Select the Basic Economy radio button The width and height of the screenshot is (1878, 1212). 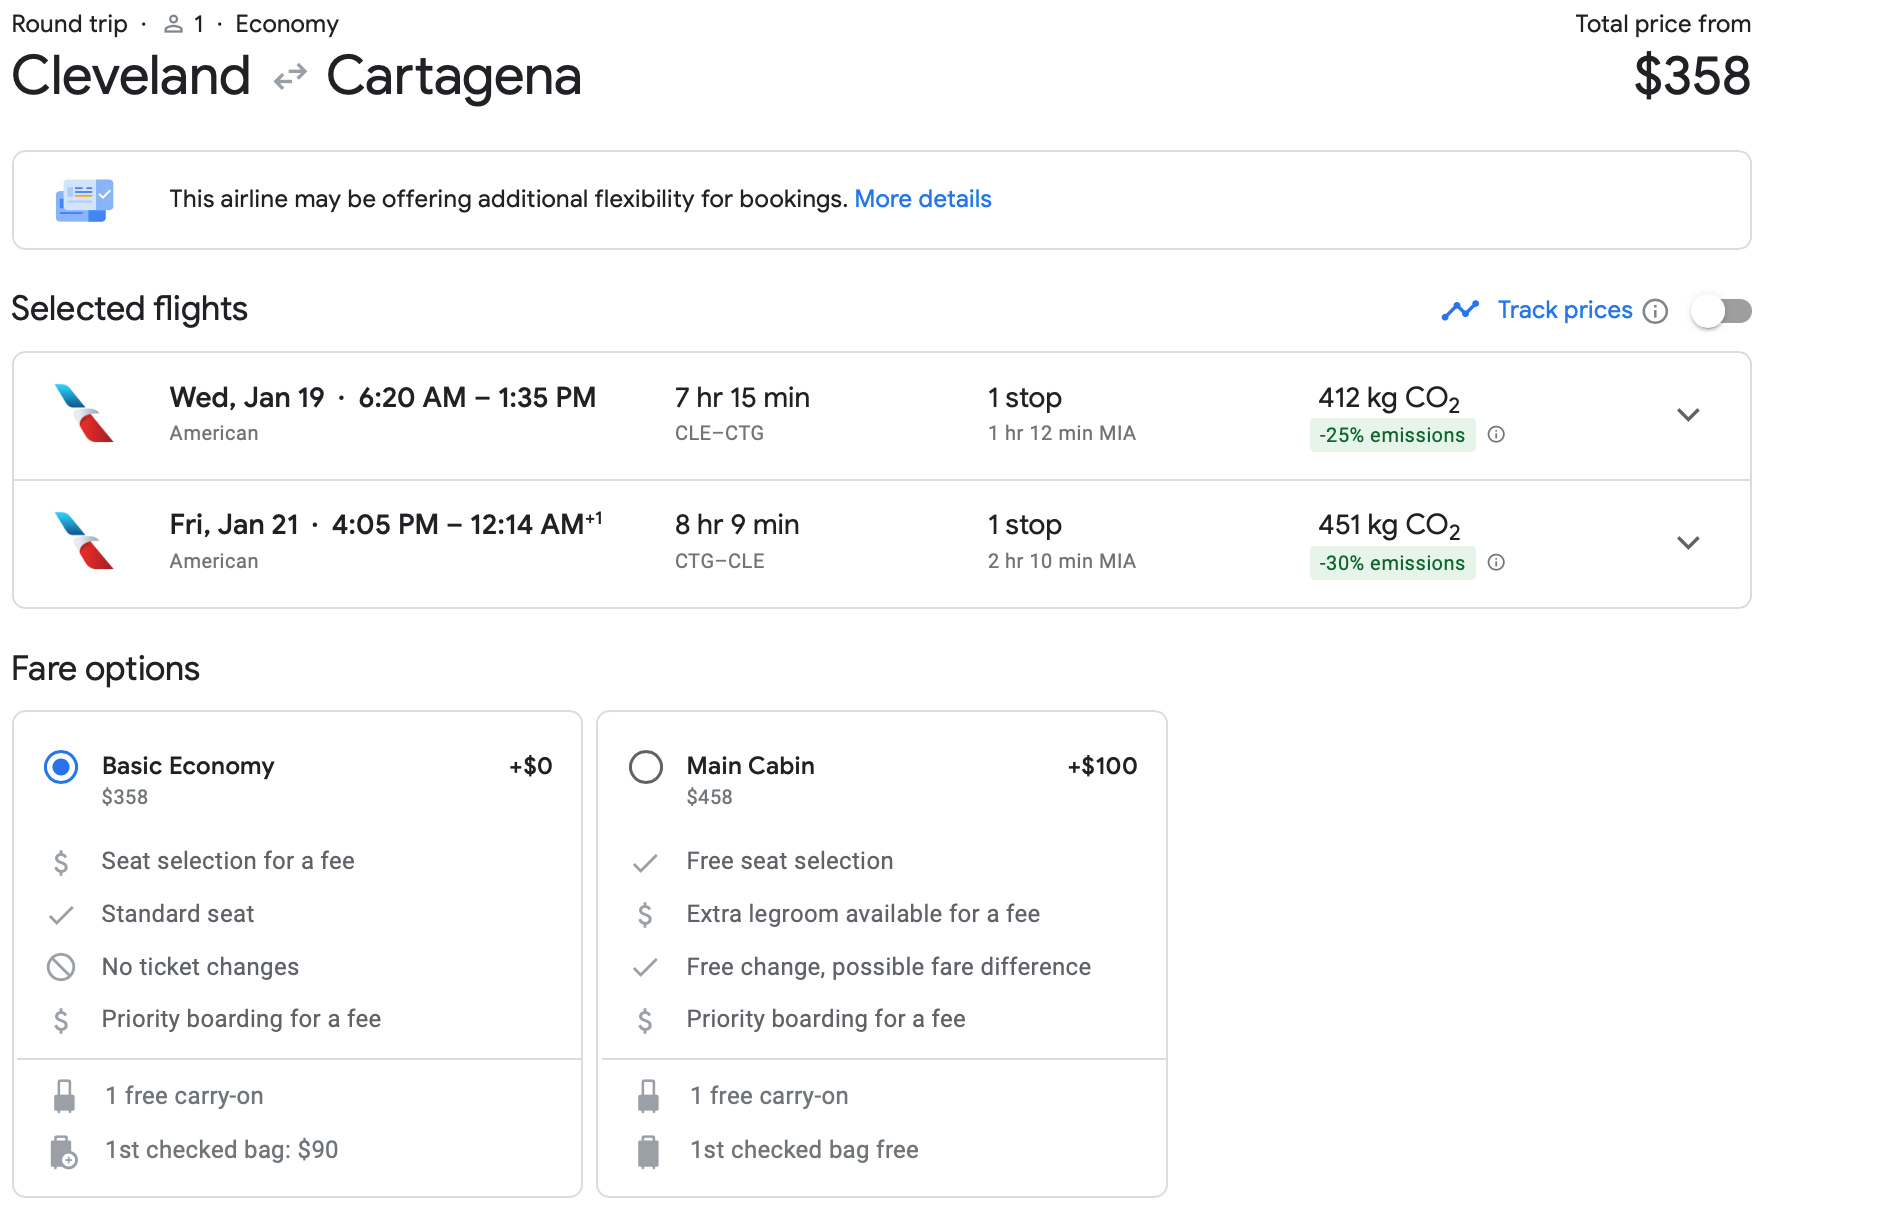pyautogui.click(x=61, y=767)
